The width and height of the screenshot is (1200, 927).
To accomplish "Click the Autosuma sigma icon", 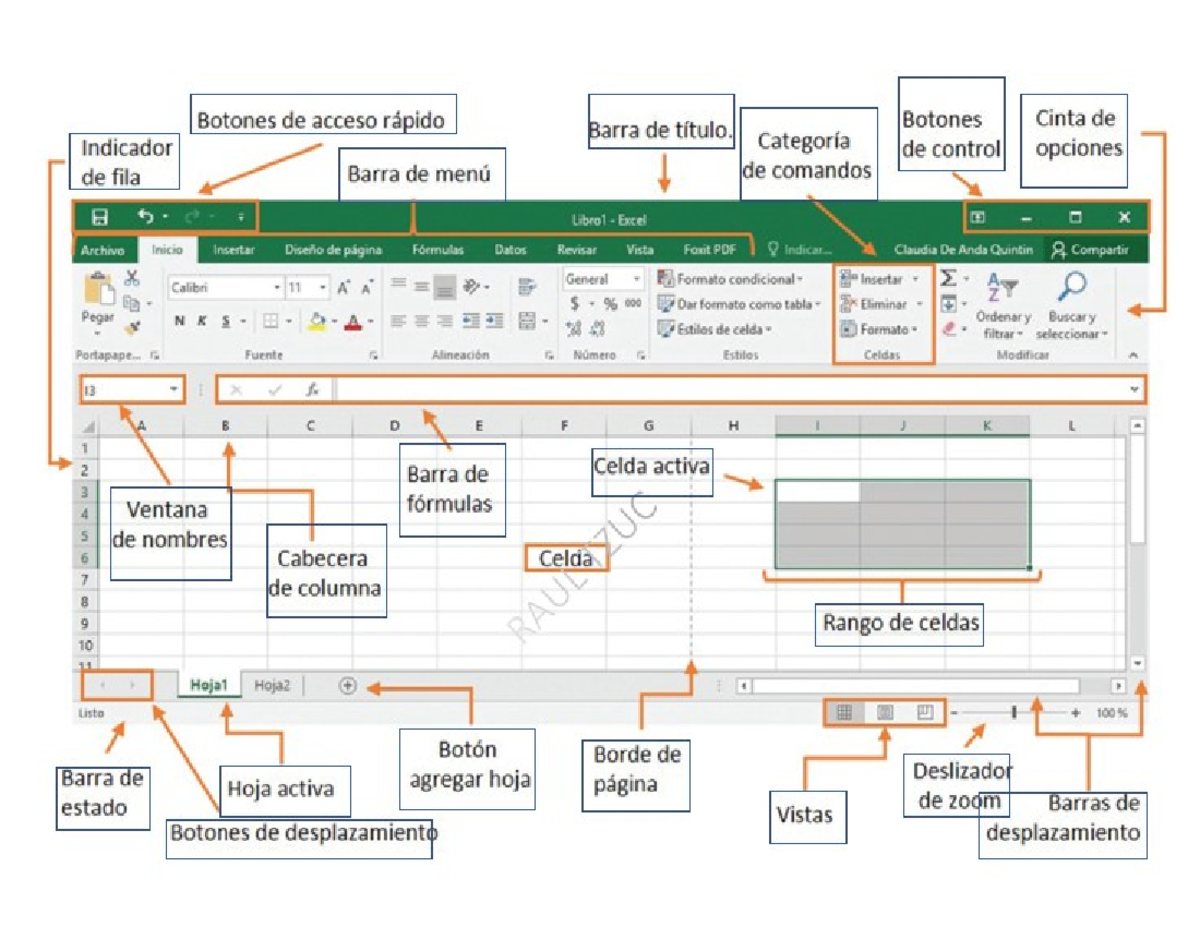I will 949,276.
